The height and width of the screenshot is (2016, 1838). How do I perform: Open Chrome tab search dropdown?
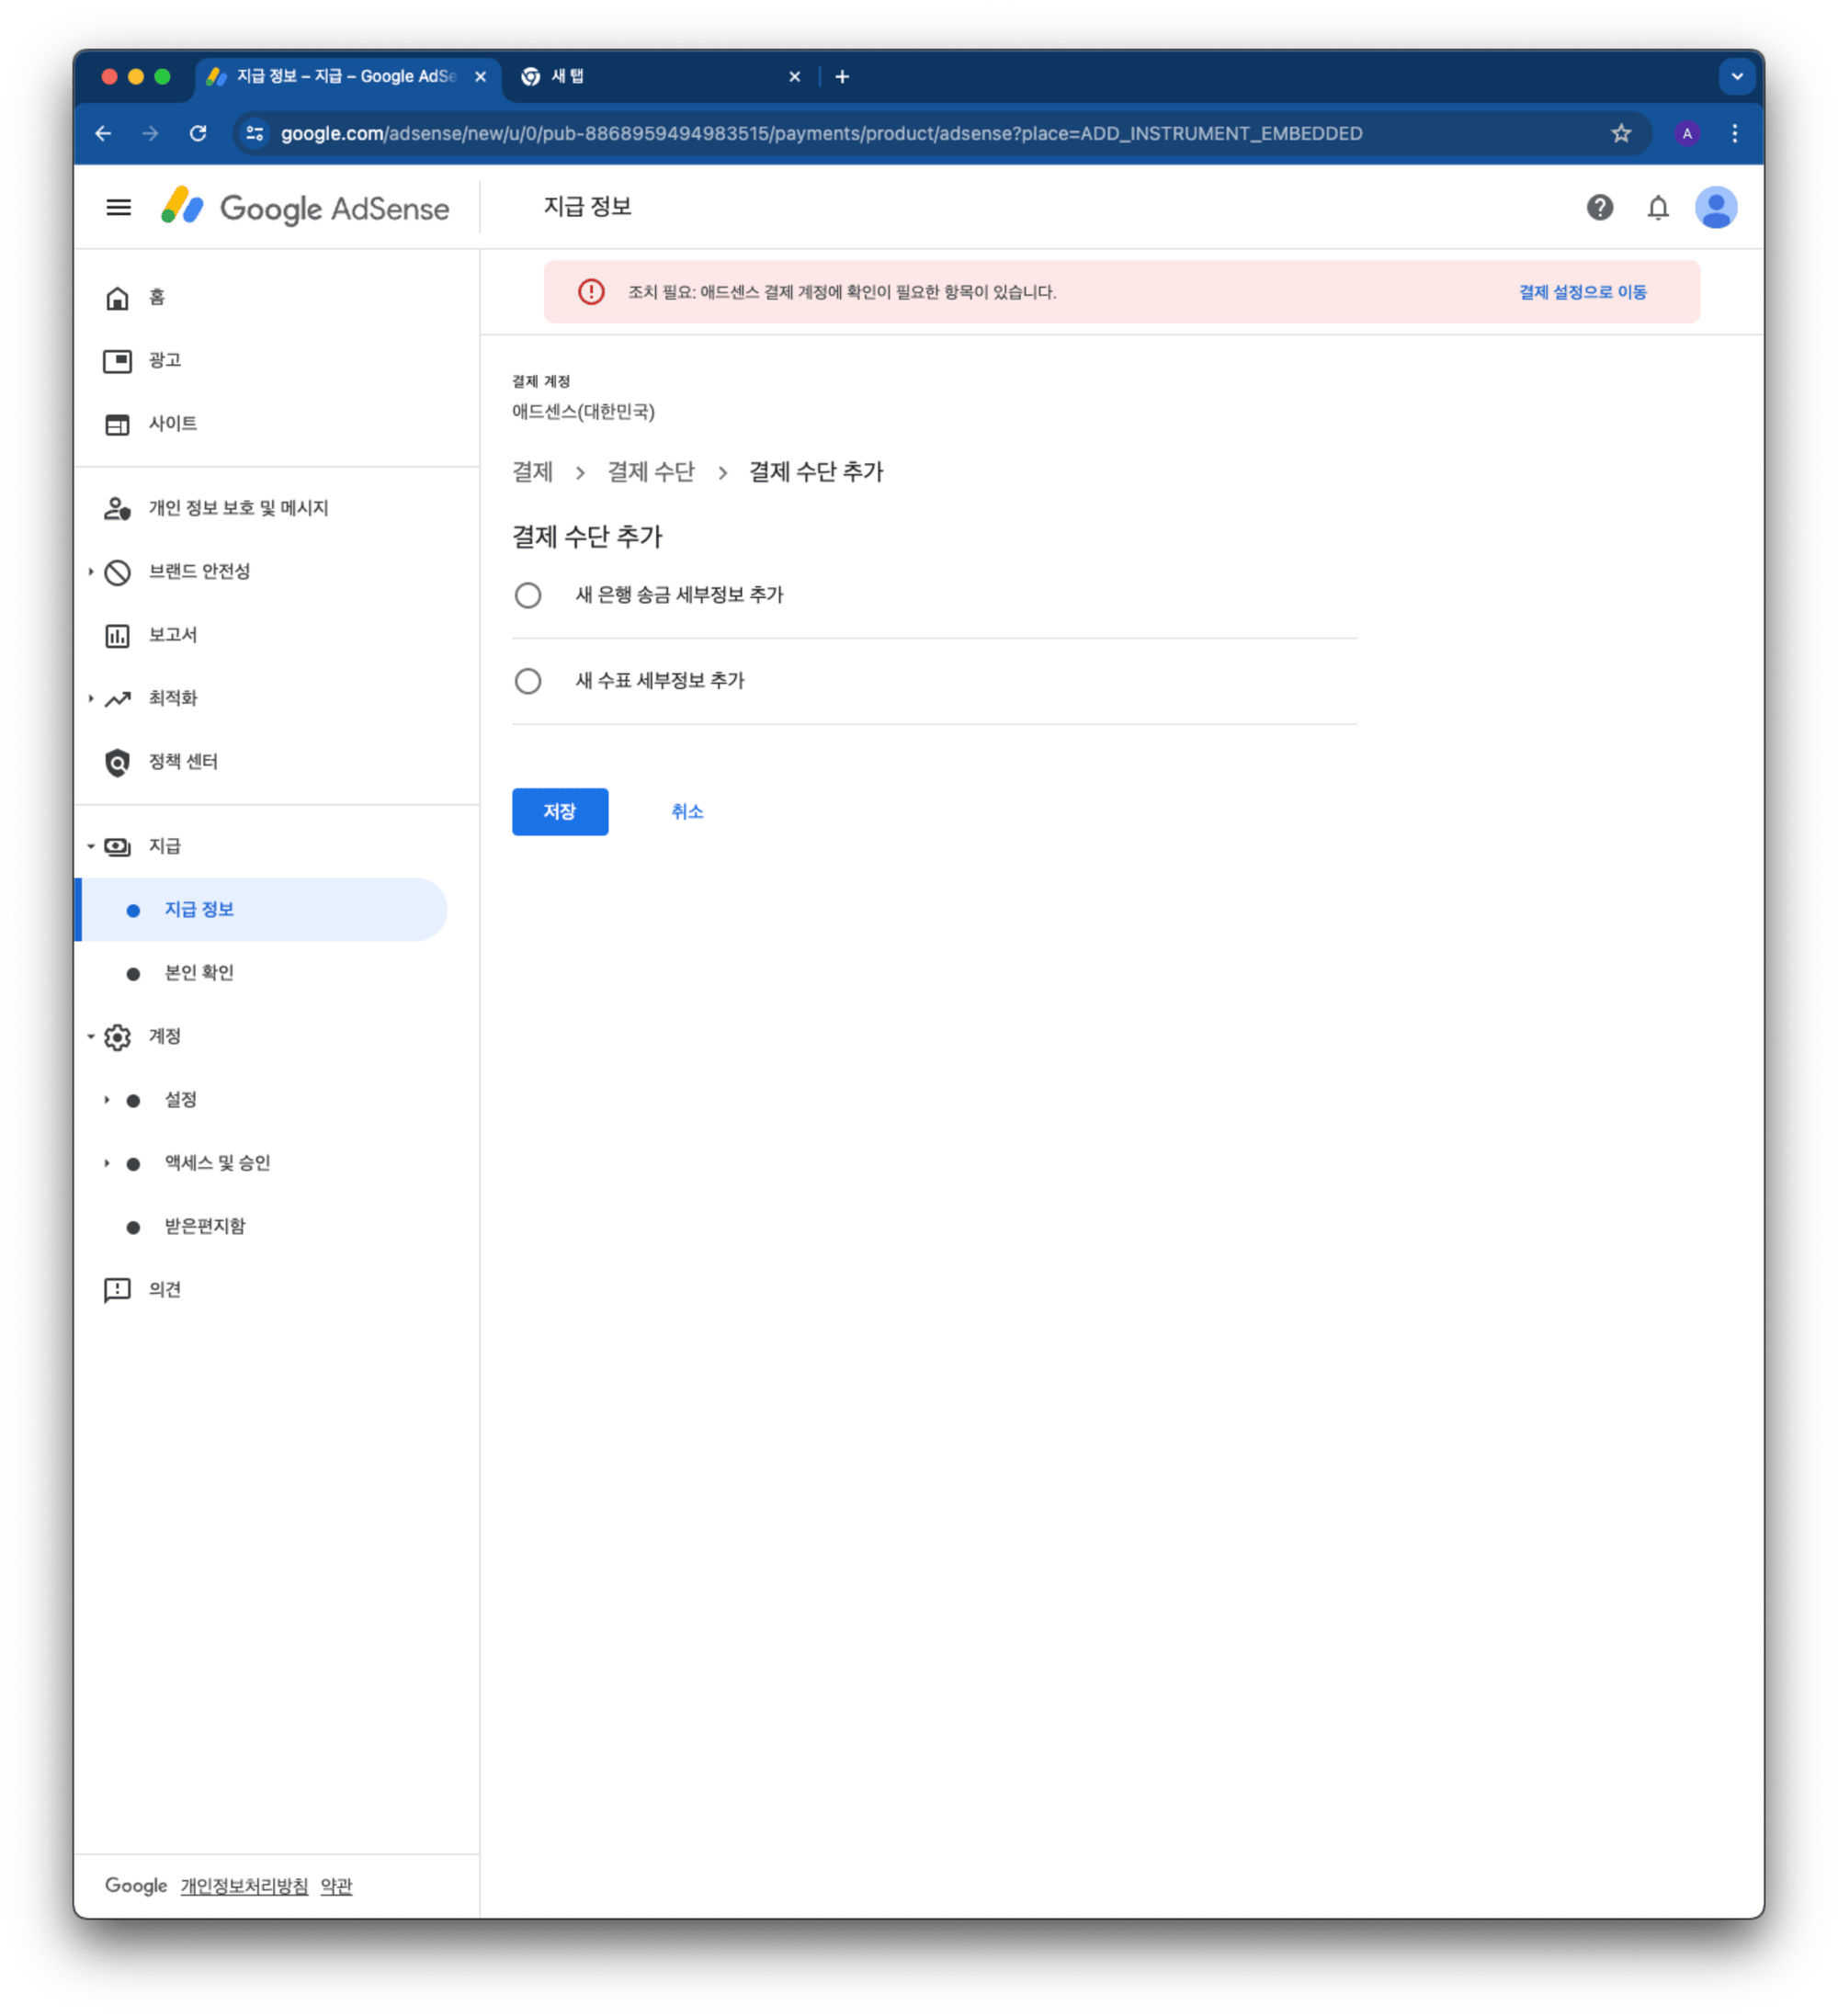[1737, 76]
